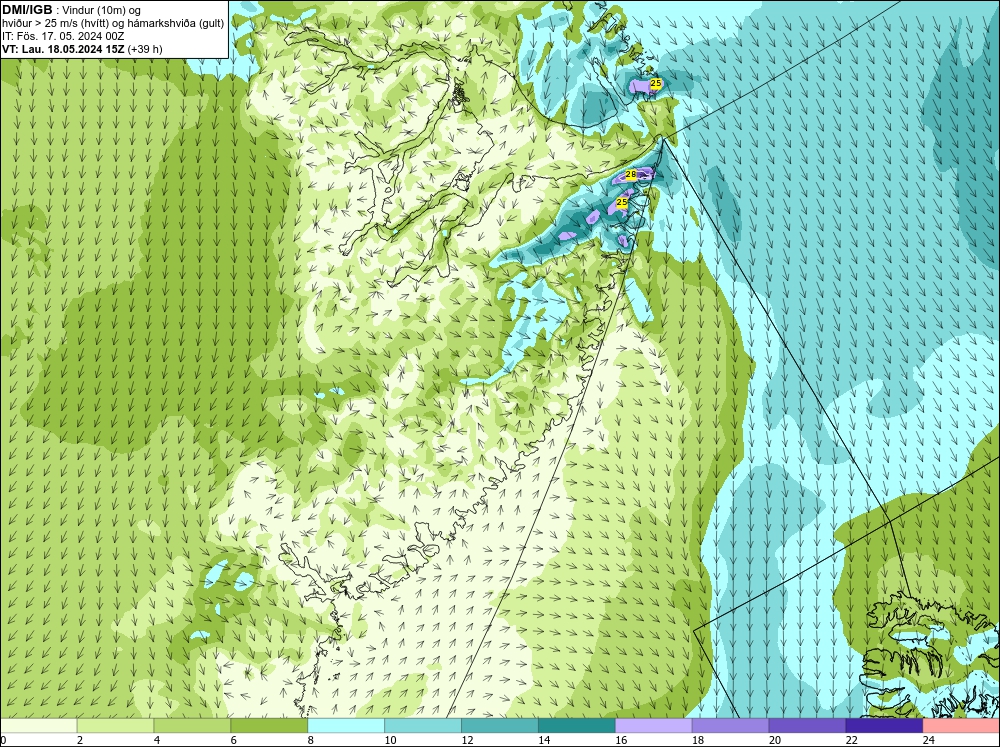This screenshot has width=1000, height=747.
Task: Click the 'IT: Fös. 17. 05. 2024 00Z' line
Action: click(63, 36)
